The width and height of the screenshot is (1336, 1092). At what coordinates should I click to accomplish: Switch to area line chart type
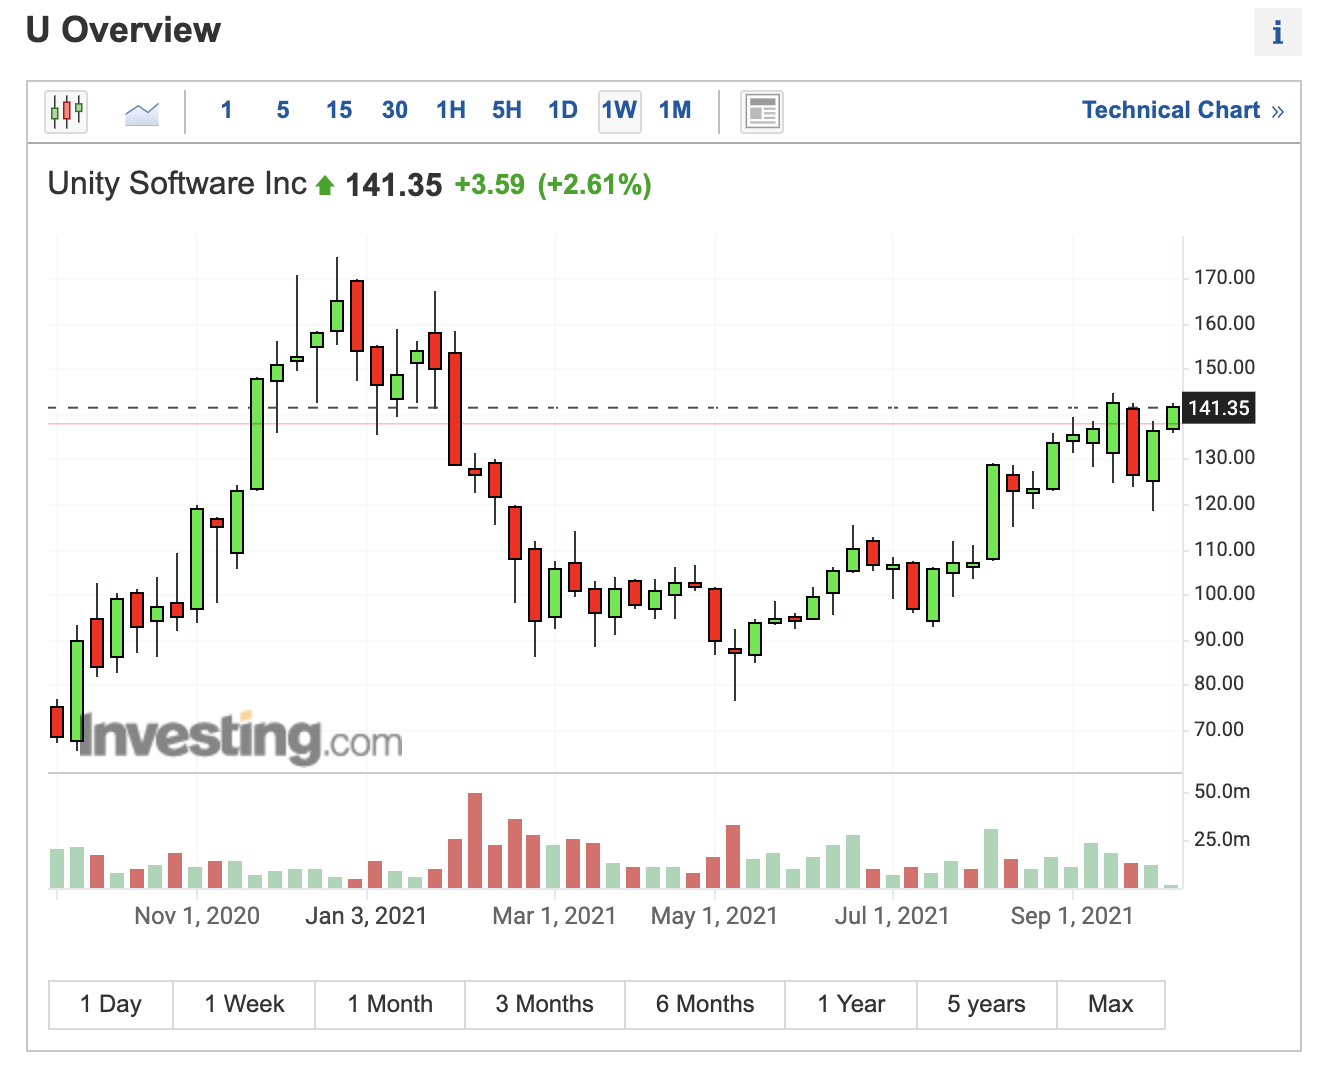[142, 112]
